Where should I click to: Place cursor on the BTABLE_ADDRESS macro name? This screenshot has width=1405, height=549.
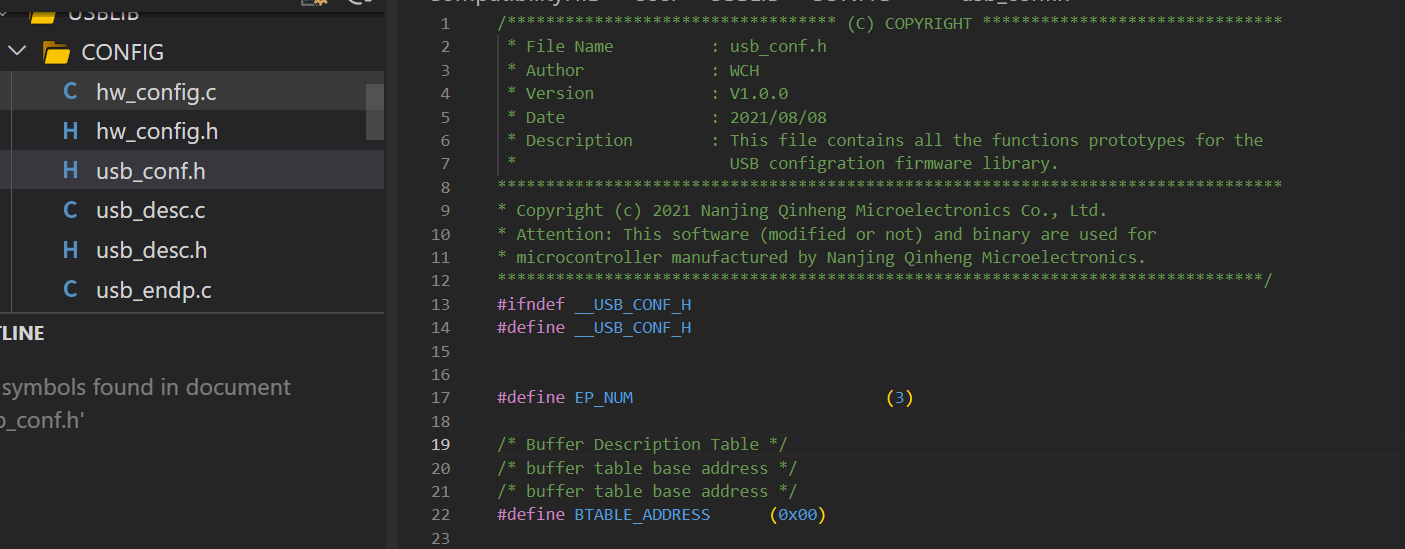pos(642,515)
